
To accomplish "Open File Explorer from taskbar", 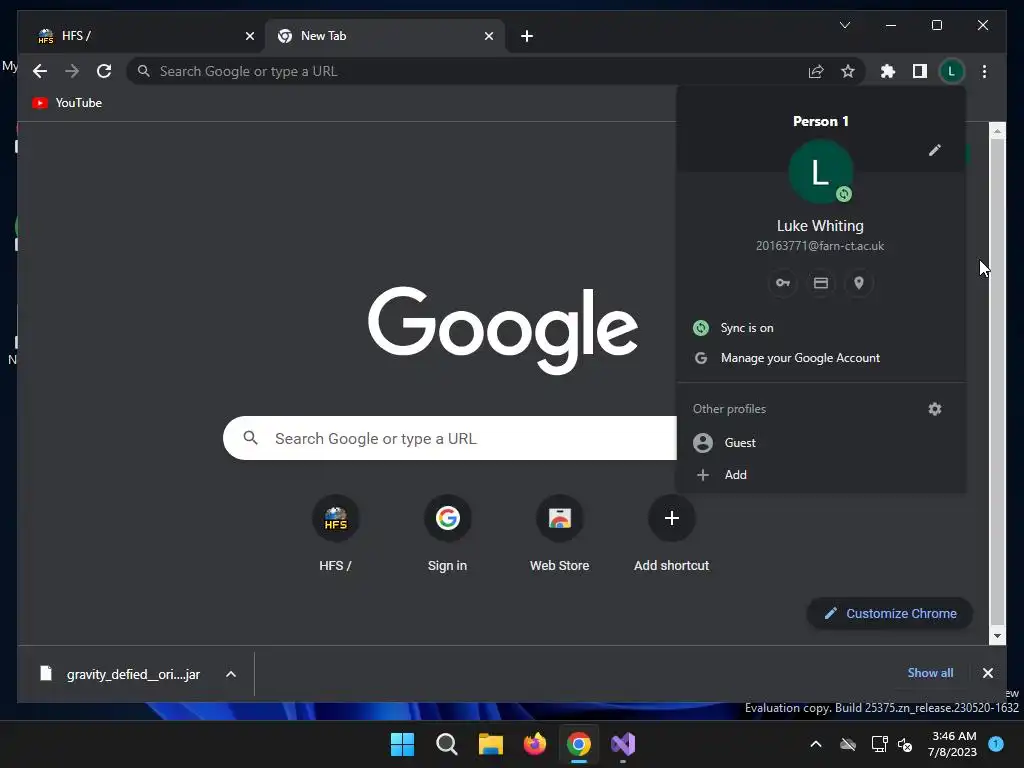I will click(x=490, y=744).
